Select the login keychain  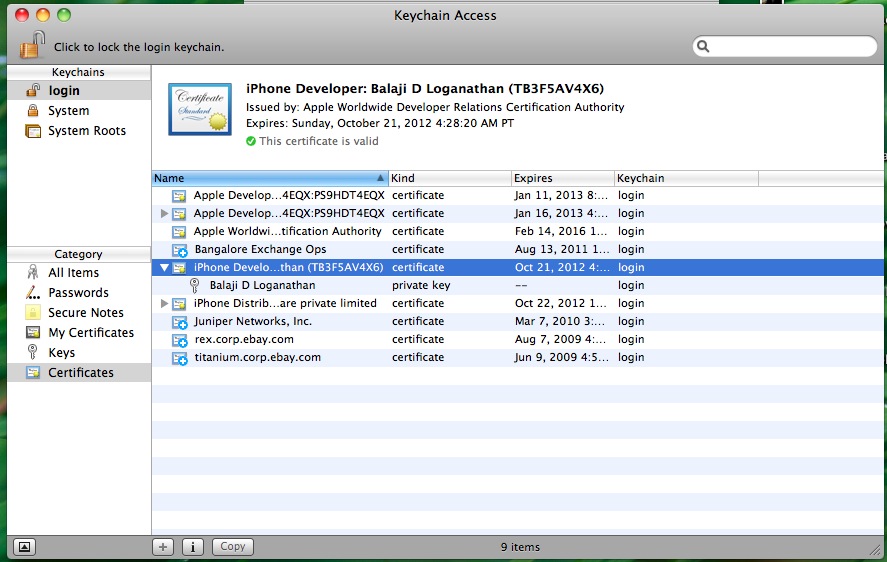(x=79, y=91)
